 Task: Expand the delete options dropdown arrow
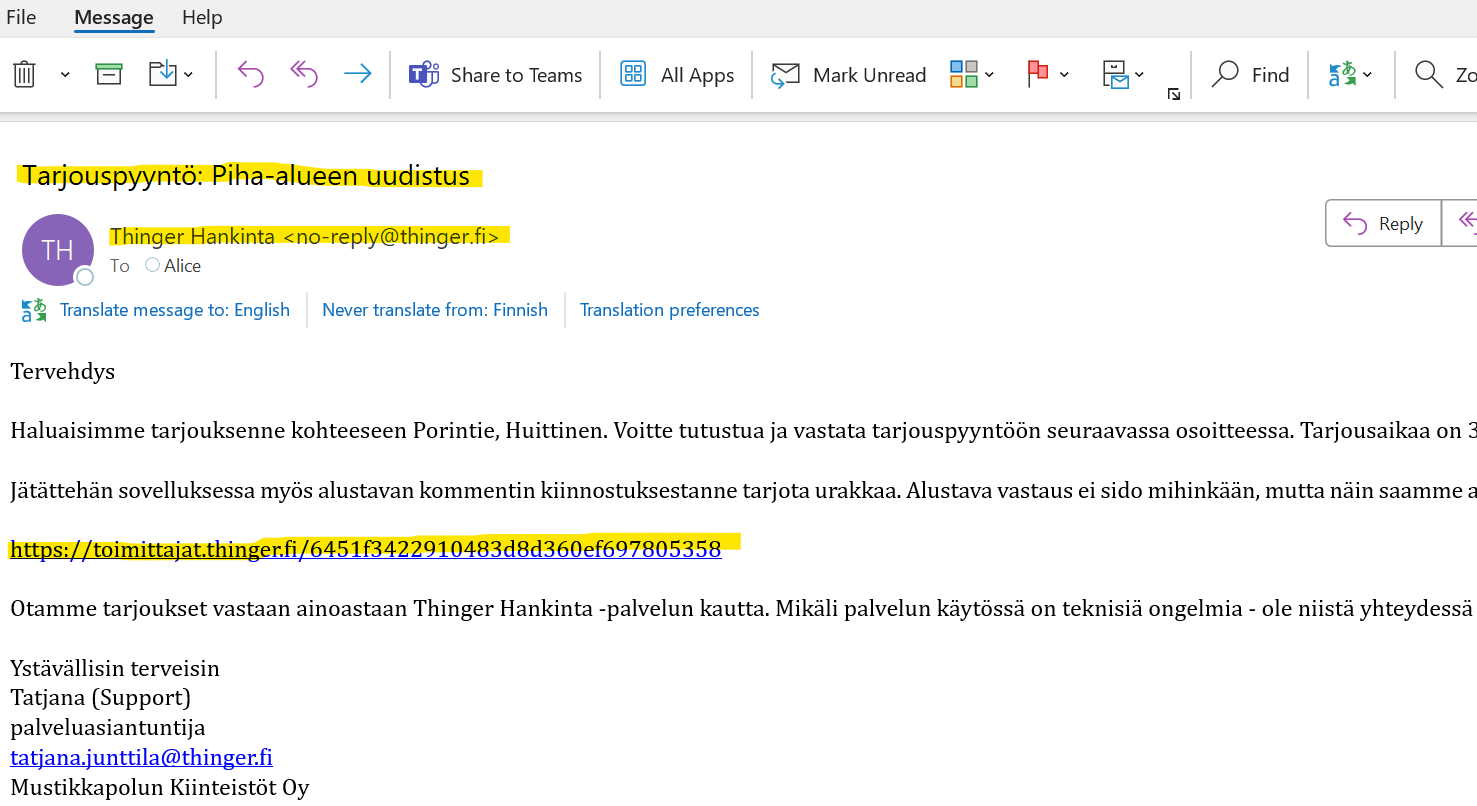[65, 75]
